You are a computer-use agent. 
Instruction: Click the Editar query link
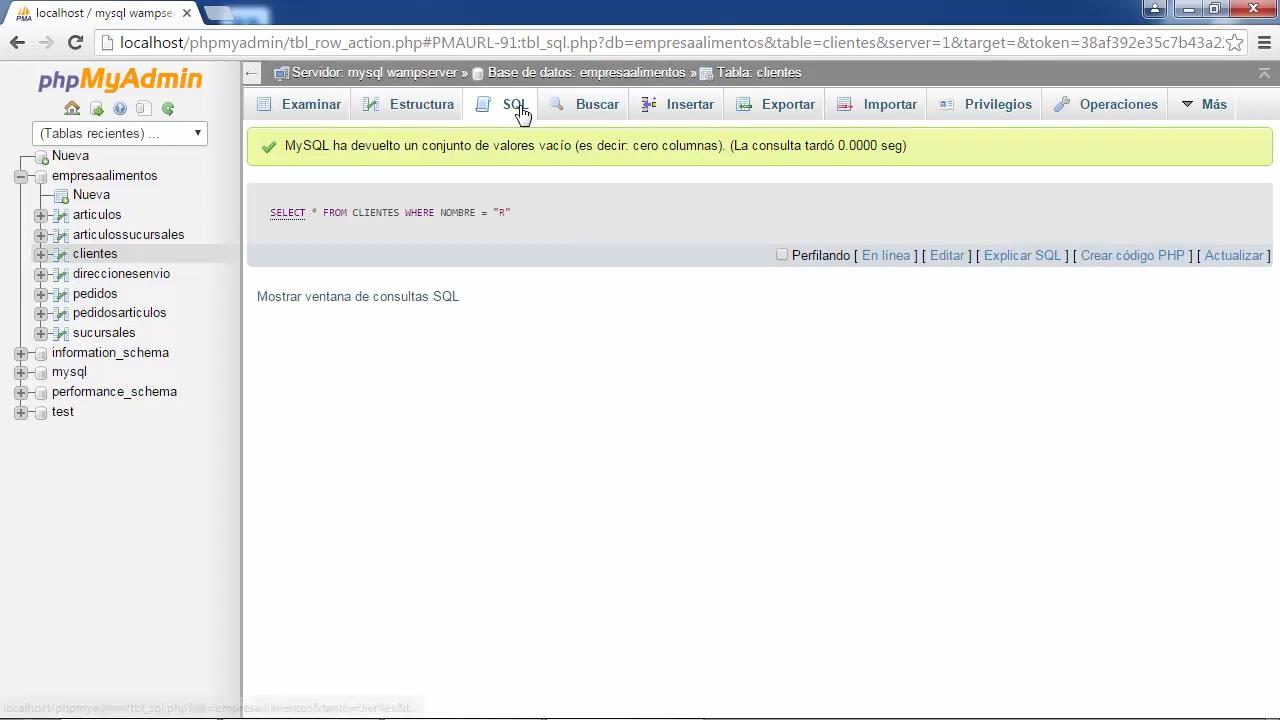click(947, 255)
